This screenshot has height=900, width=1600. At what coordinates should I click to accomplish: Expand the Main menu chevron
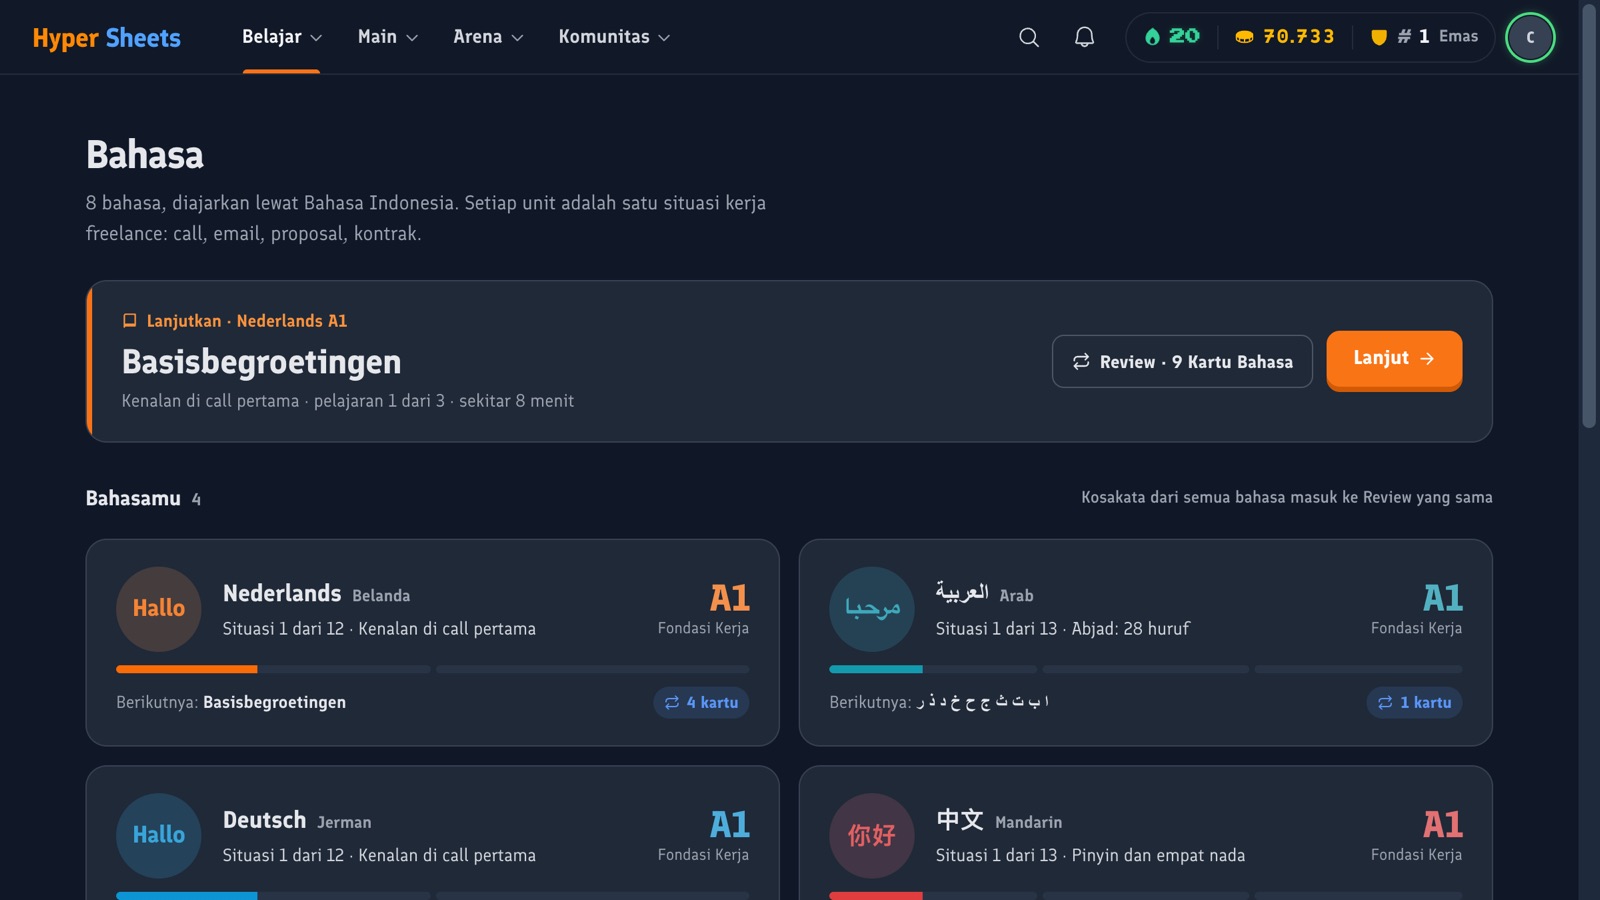click(411, 38)
